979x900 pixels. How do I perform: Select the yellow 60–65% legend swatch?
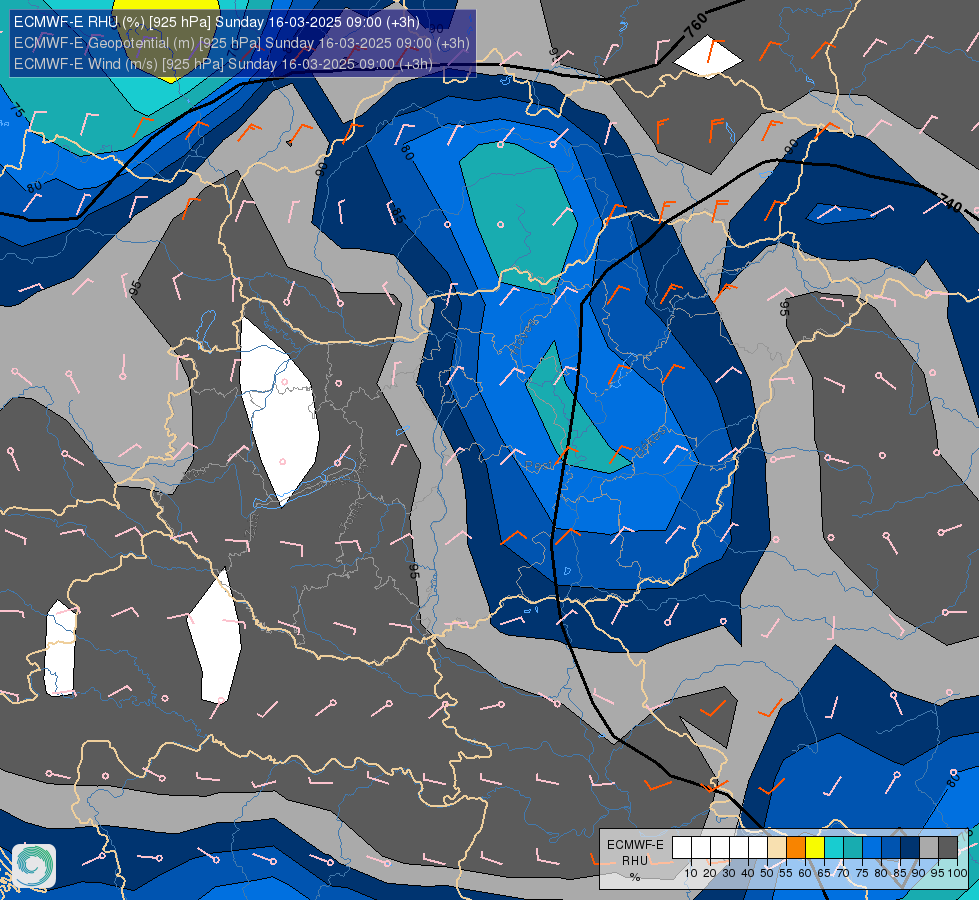point(815,848)
